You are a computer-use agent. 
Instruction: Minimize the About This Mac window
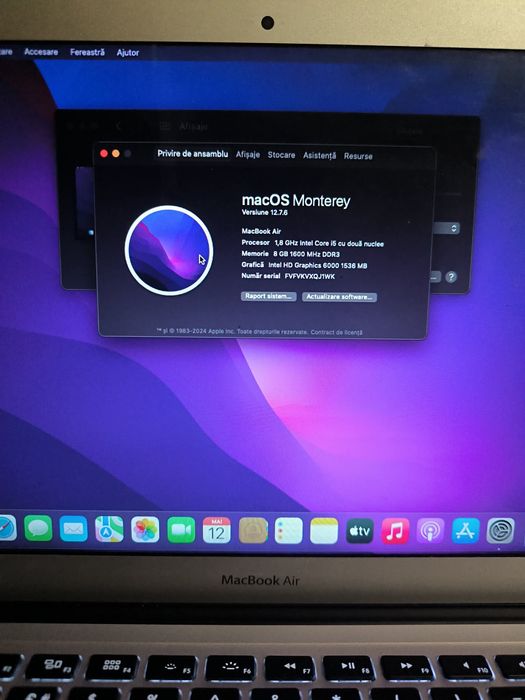[116, 154]
